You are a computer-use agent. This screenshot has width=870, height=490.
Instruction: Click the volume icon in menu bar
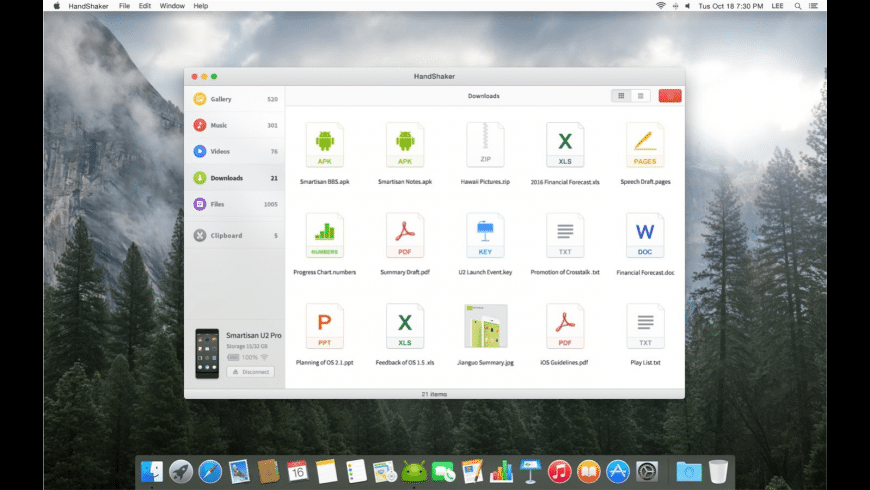tap(687, 6)
